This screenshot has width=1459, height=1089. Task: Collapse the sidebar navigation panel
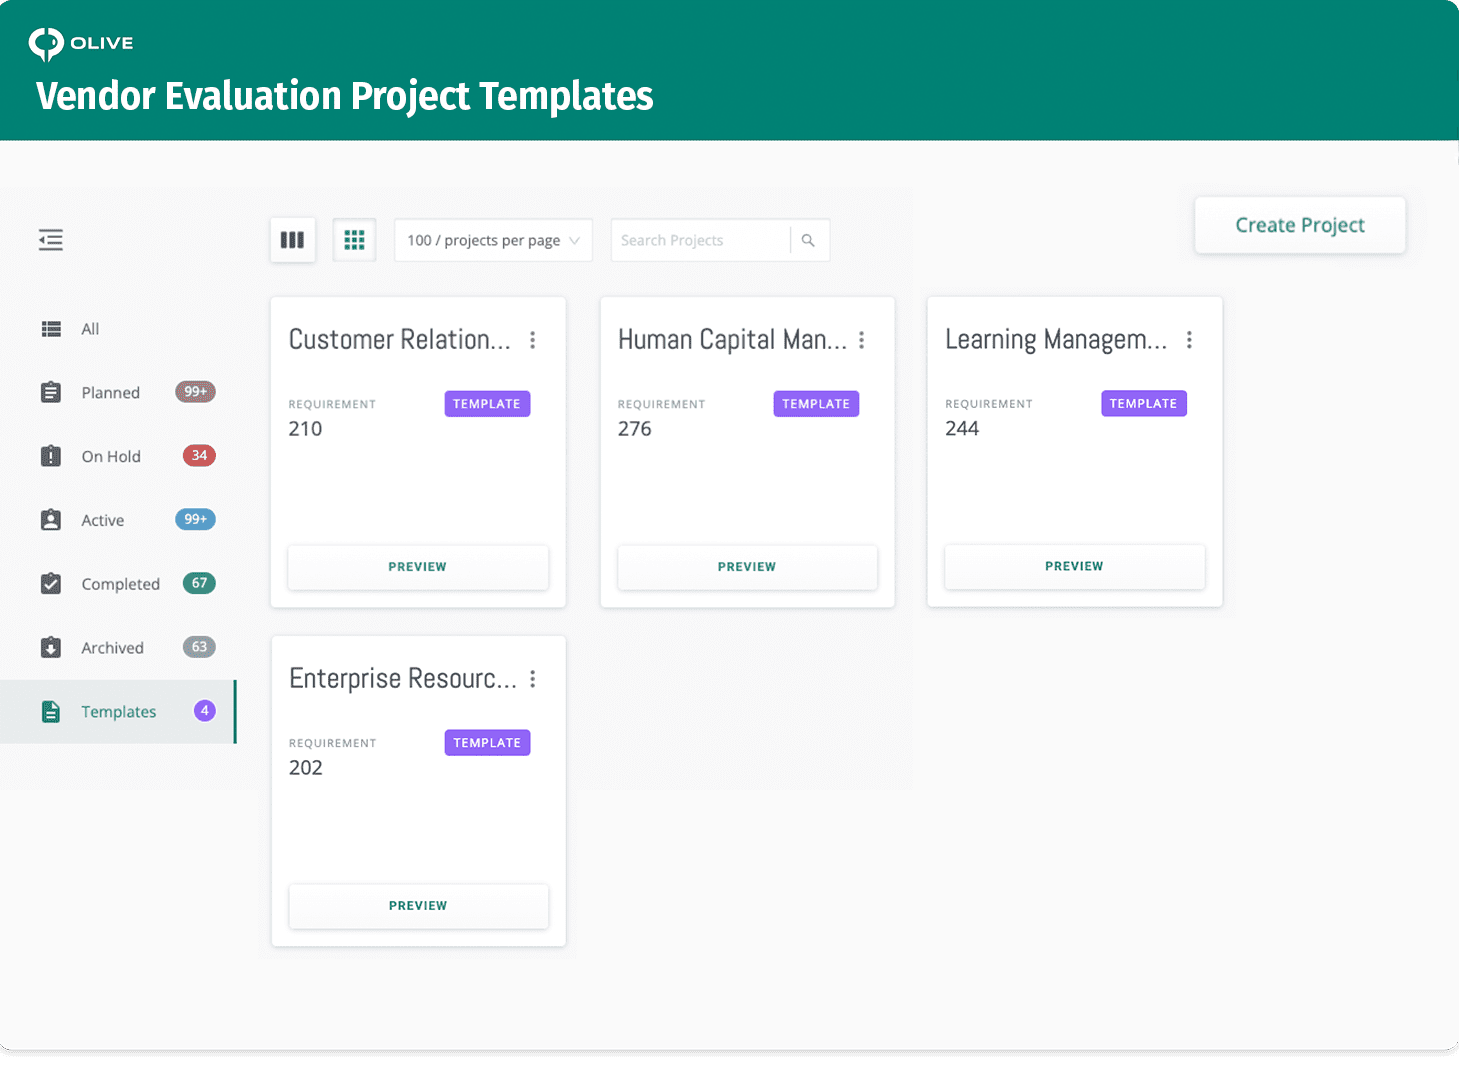tap(50, 240)
